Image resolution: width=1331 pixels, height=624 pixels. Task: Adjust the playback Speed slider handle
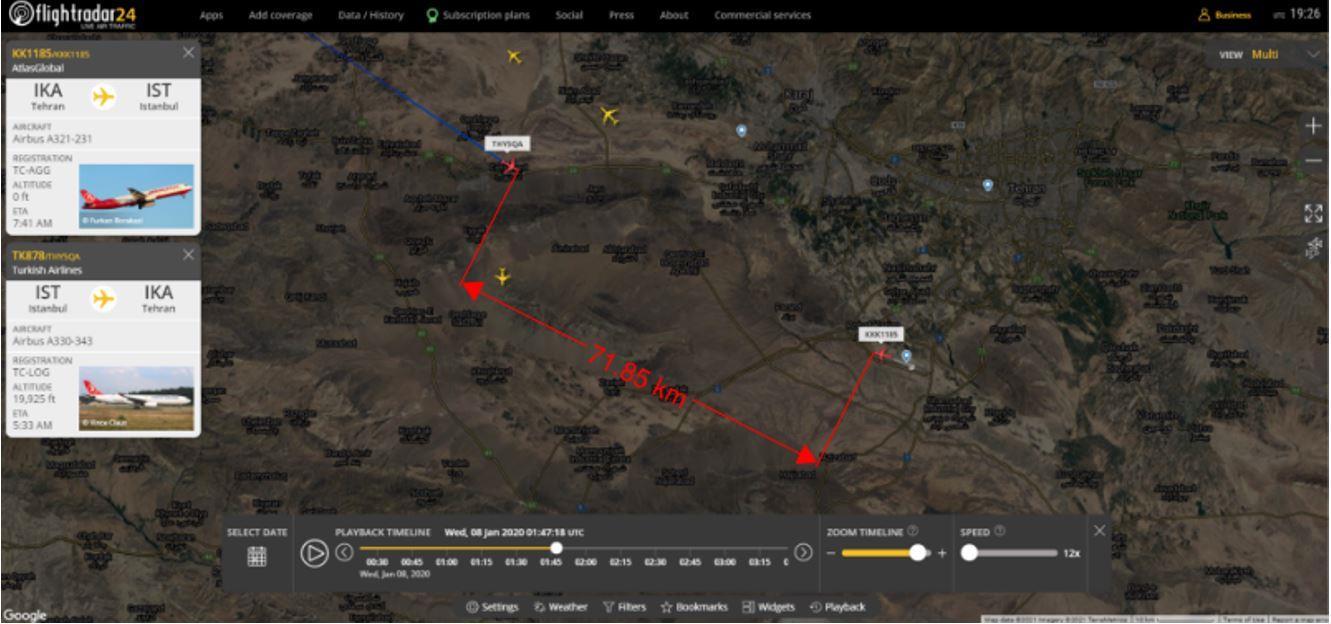point(969,552)
